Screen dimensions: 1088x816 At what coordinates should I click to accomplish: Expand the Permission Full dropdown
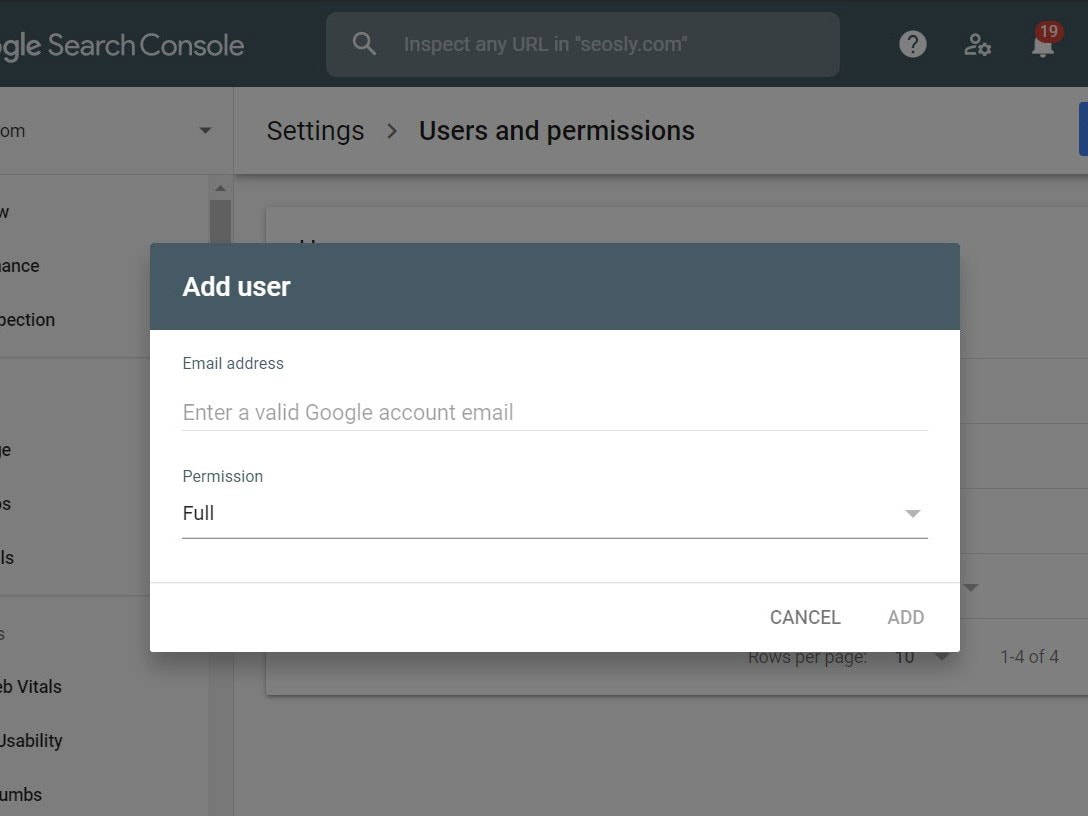pos(554,513)
